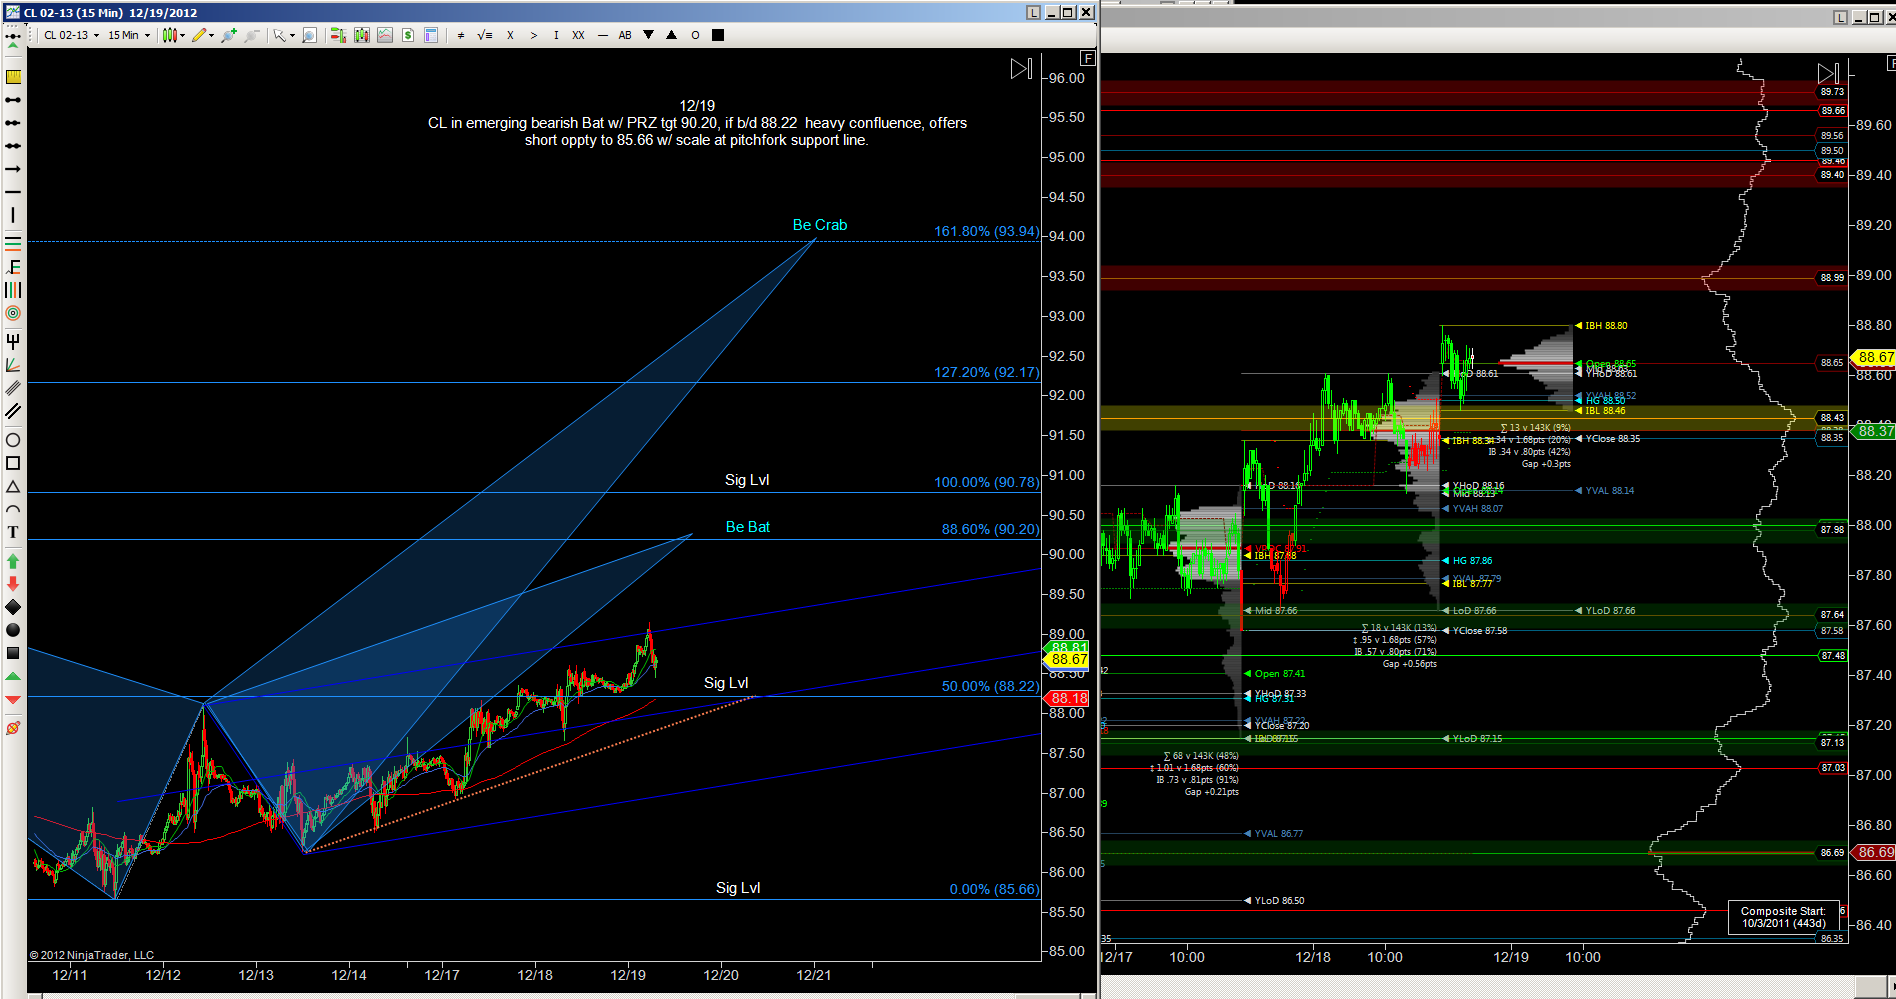Select the text drawing tool
Image resolution: width=1896 pixels, height=999 pixels.
[x=13, y=532]
